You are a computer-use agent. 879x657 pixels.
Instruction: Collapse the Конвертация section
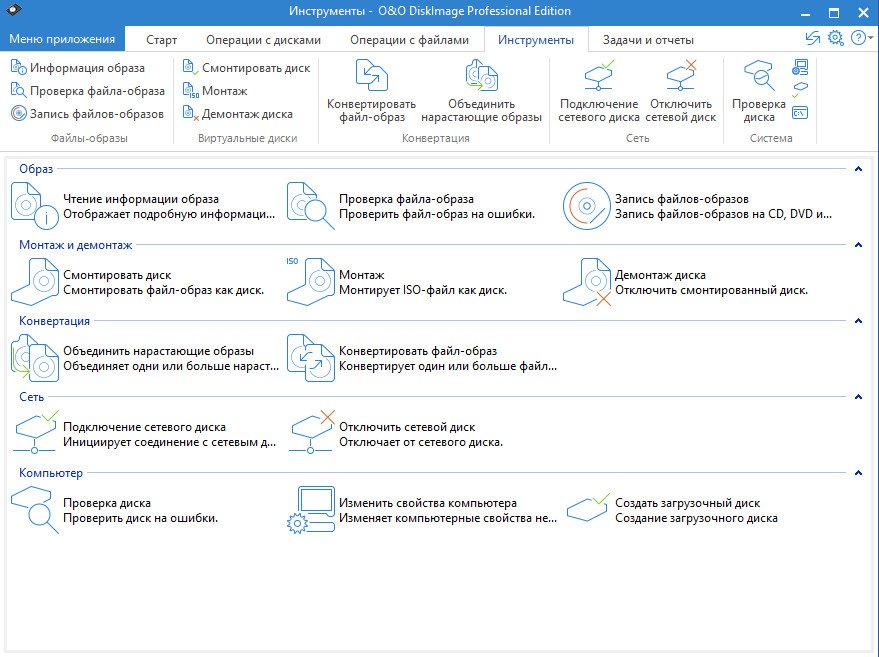coord(857,321)
